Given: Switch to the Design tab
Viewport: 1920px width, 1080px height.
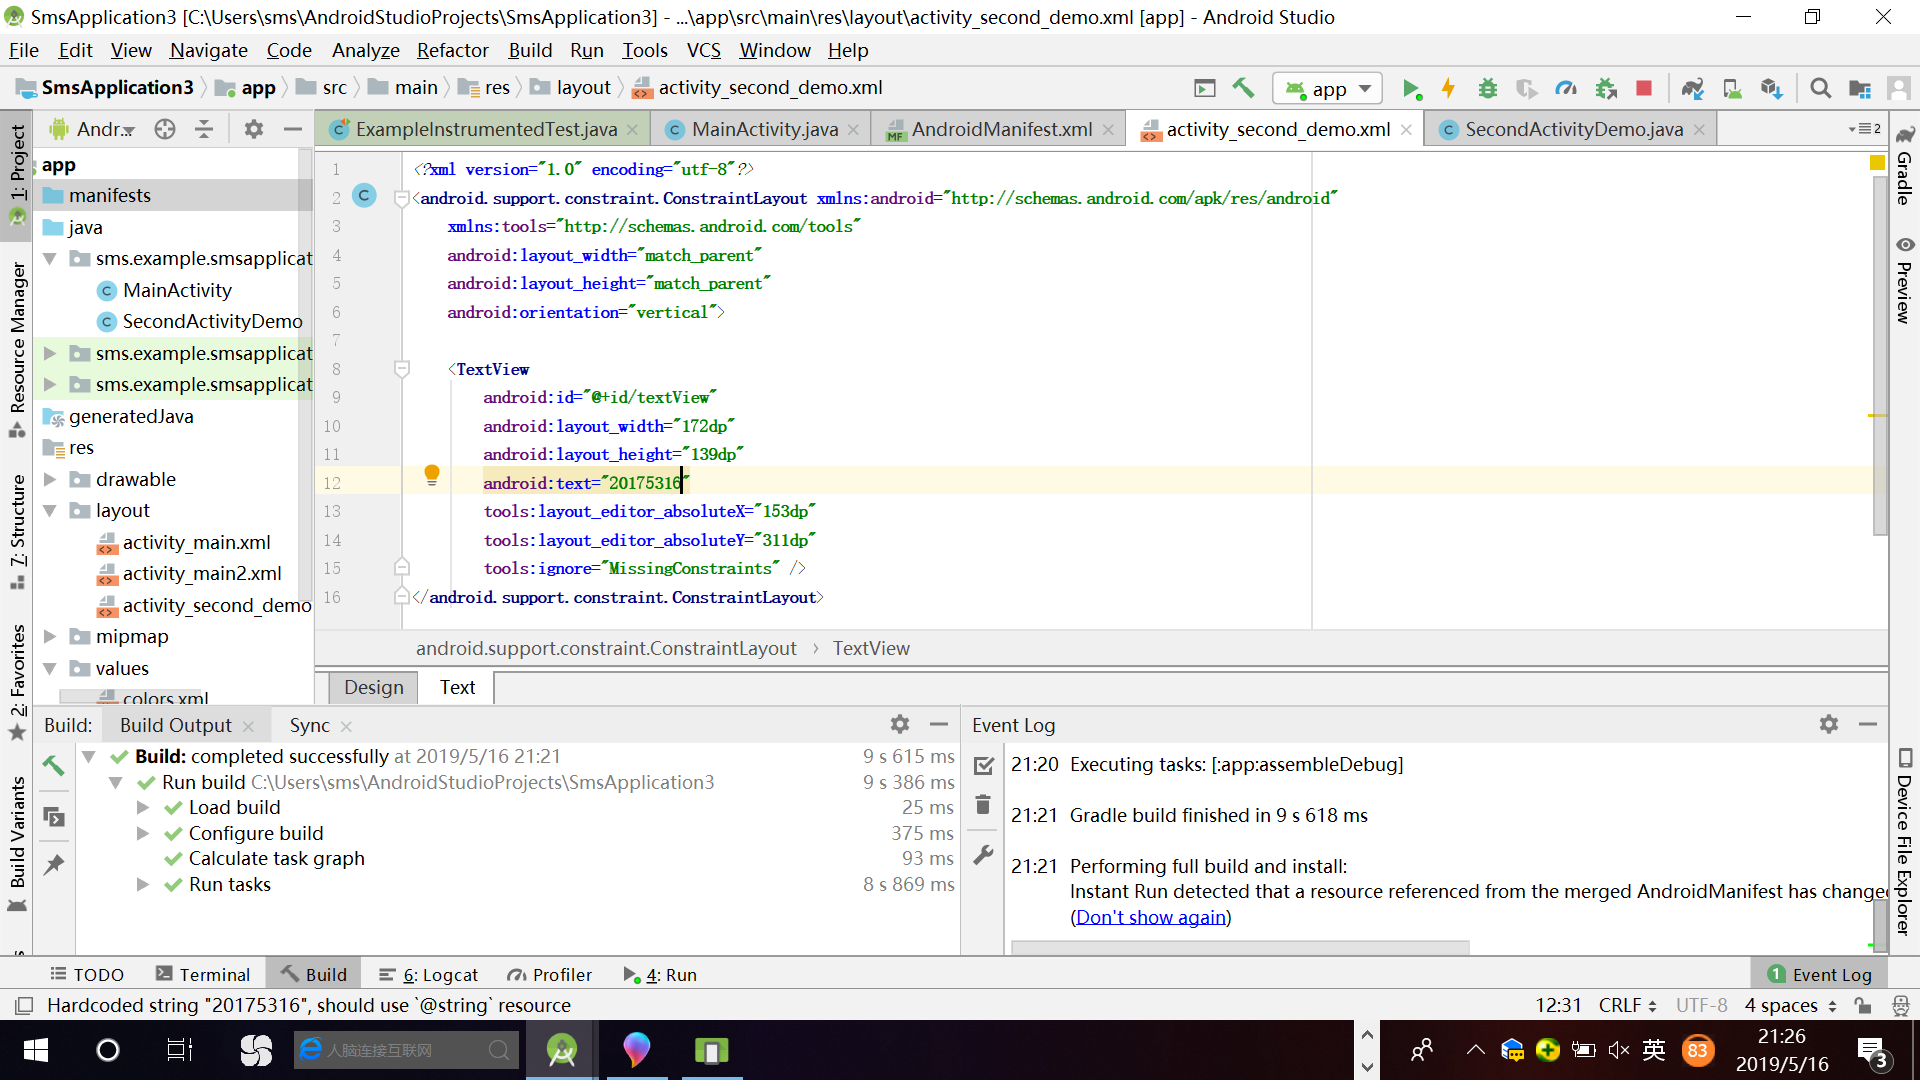Looking at the screenshot, I should coord(373,687).
